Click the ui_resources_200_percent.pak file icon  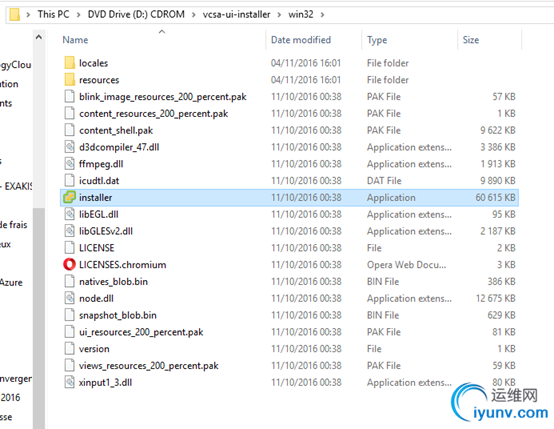[70, 332]
